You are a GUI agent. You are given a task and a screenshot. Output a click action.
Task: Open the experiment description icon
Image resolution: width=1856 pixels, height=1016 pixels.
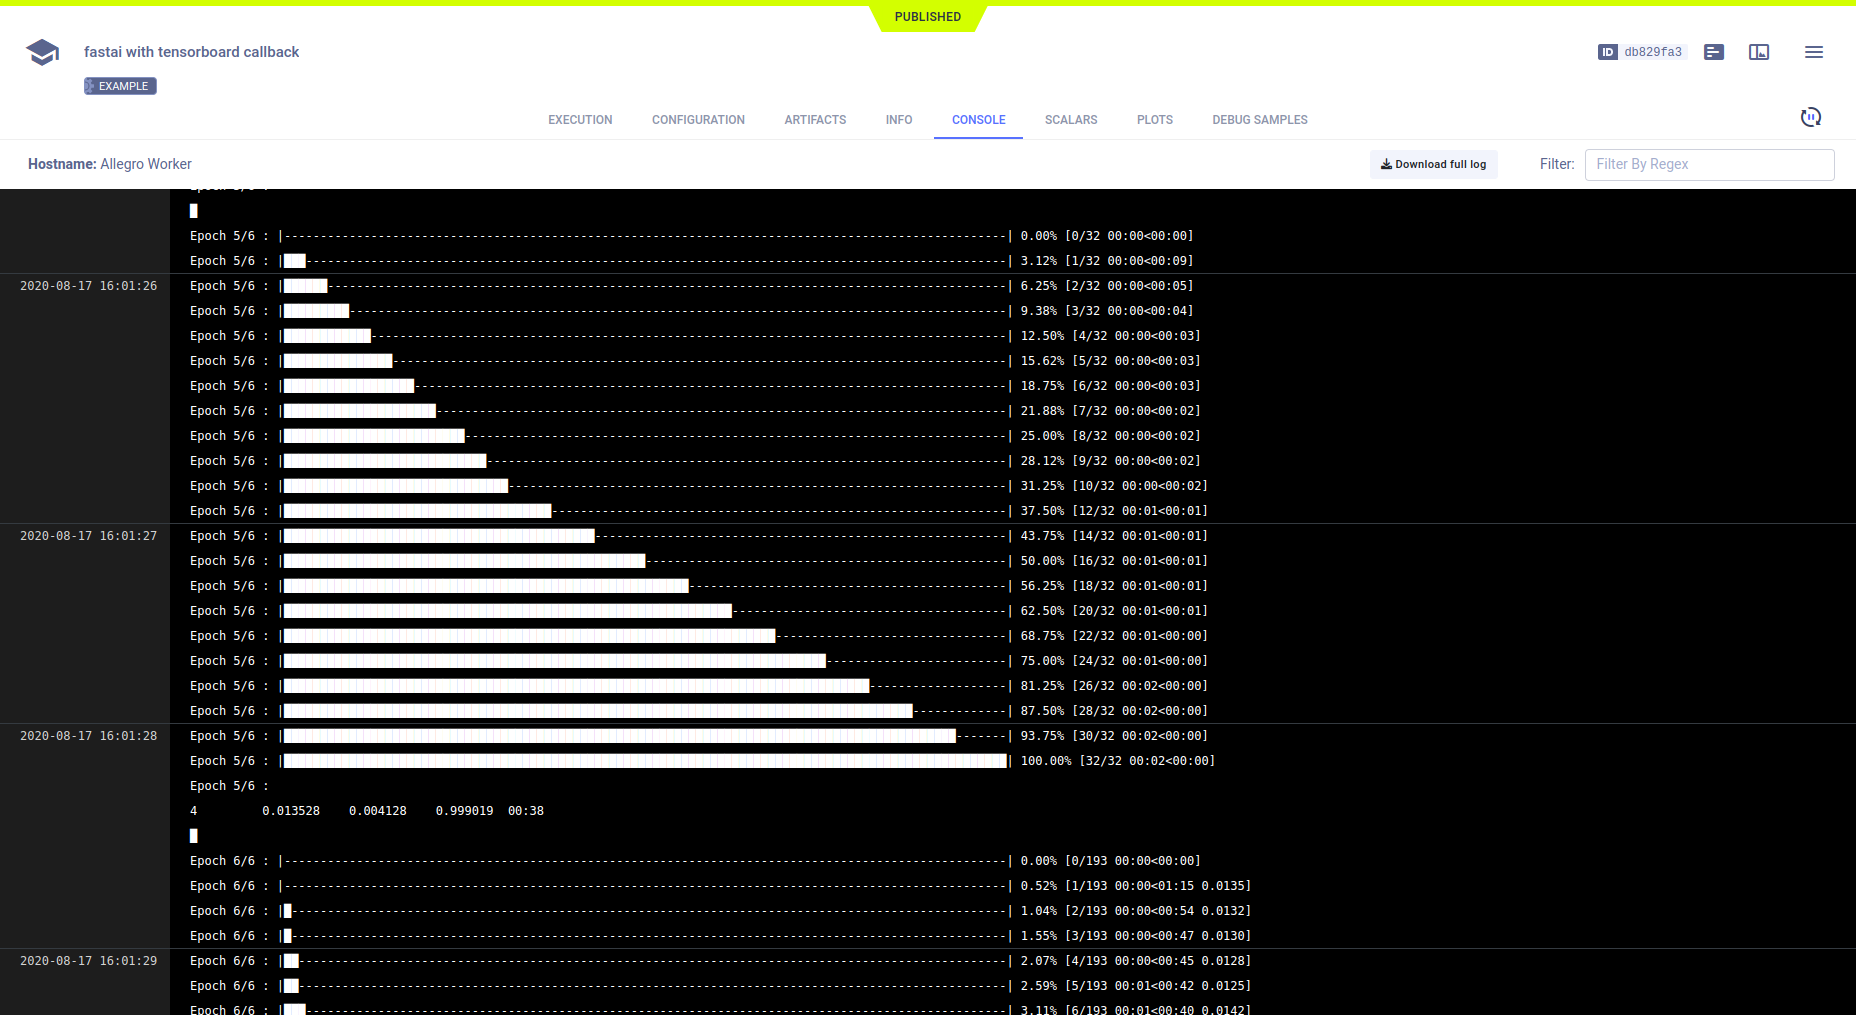pos(1713,52)
